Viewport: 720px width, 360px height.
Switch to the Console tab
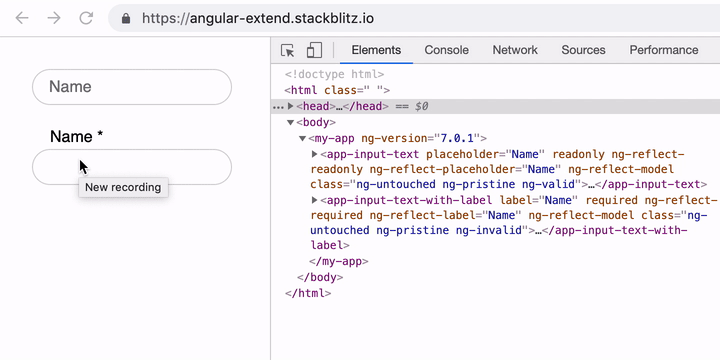(446, 50)
